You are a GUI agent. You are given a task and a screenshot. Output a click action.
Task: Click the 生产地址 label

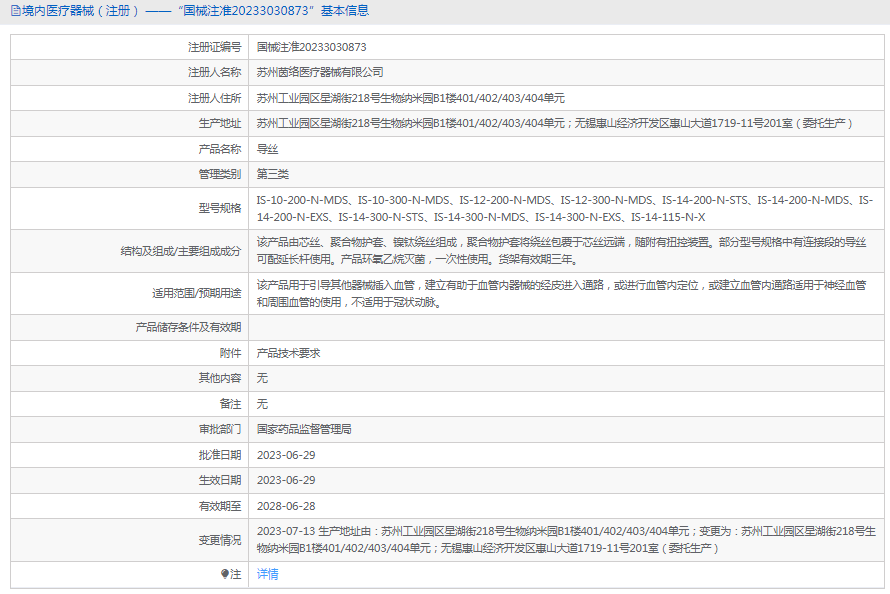click(220, 124)
